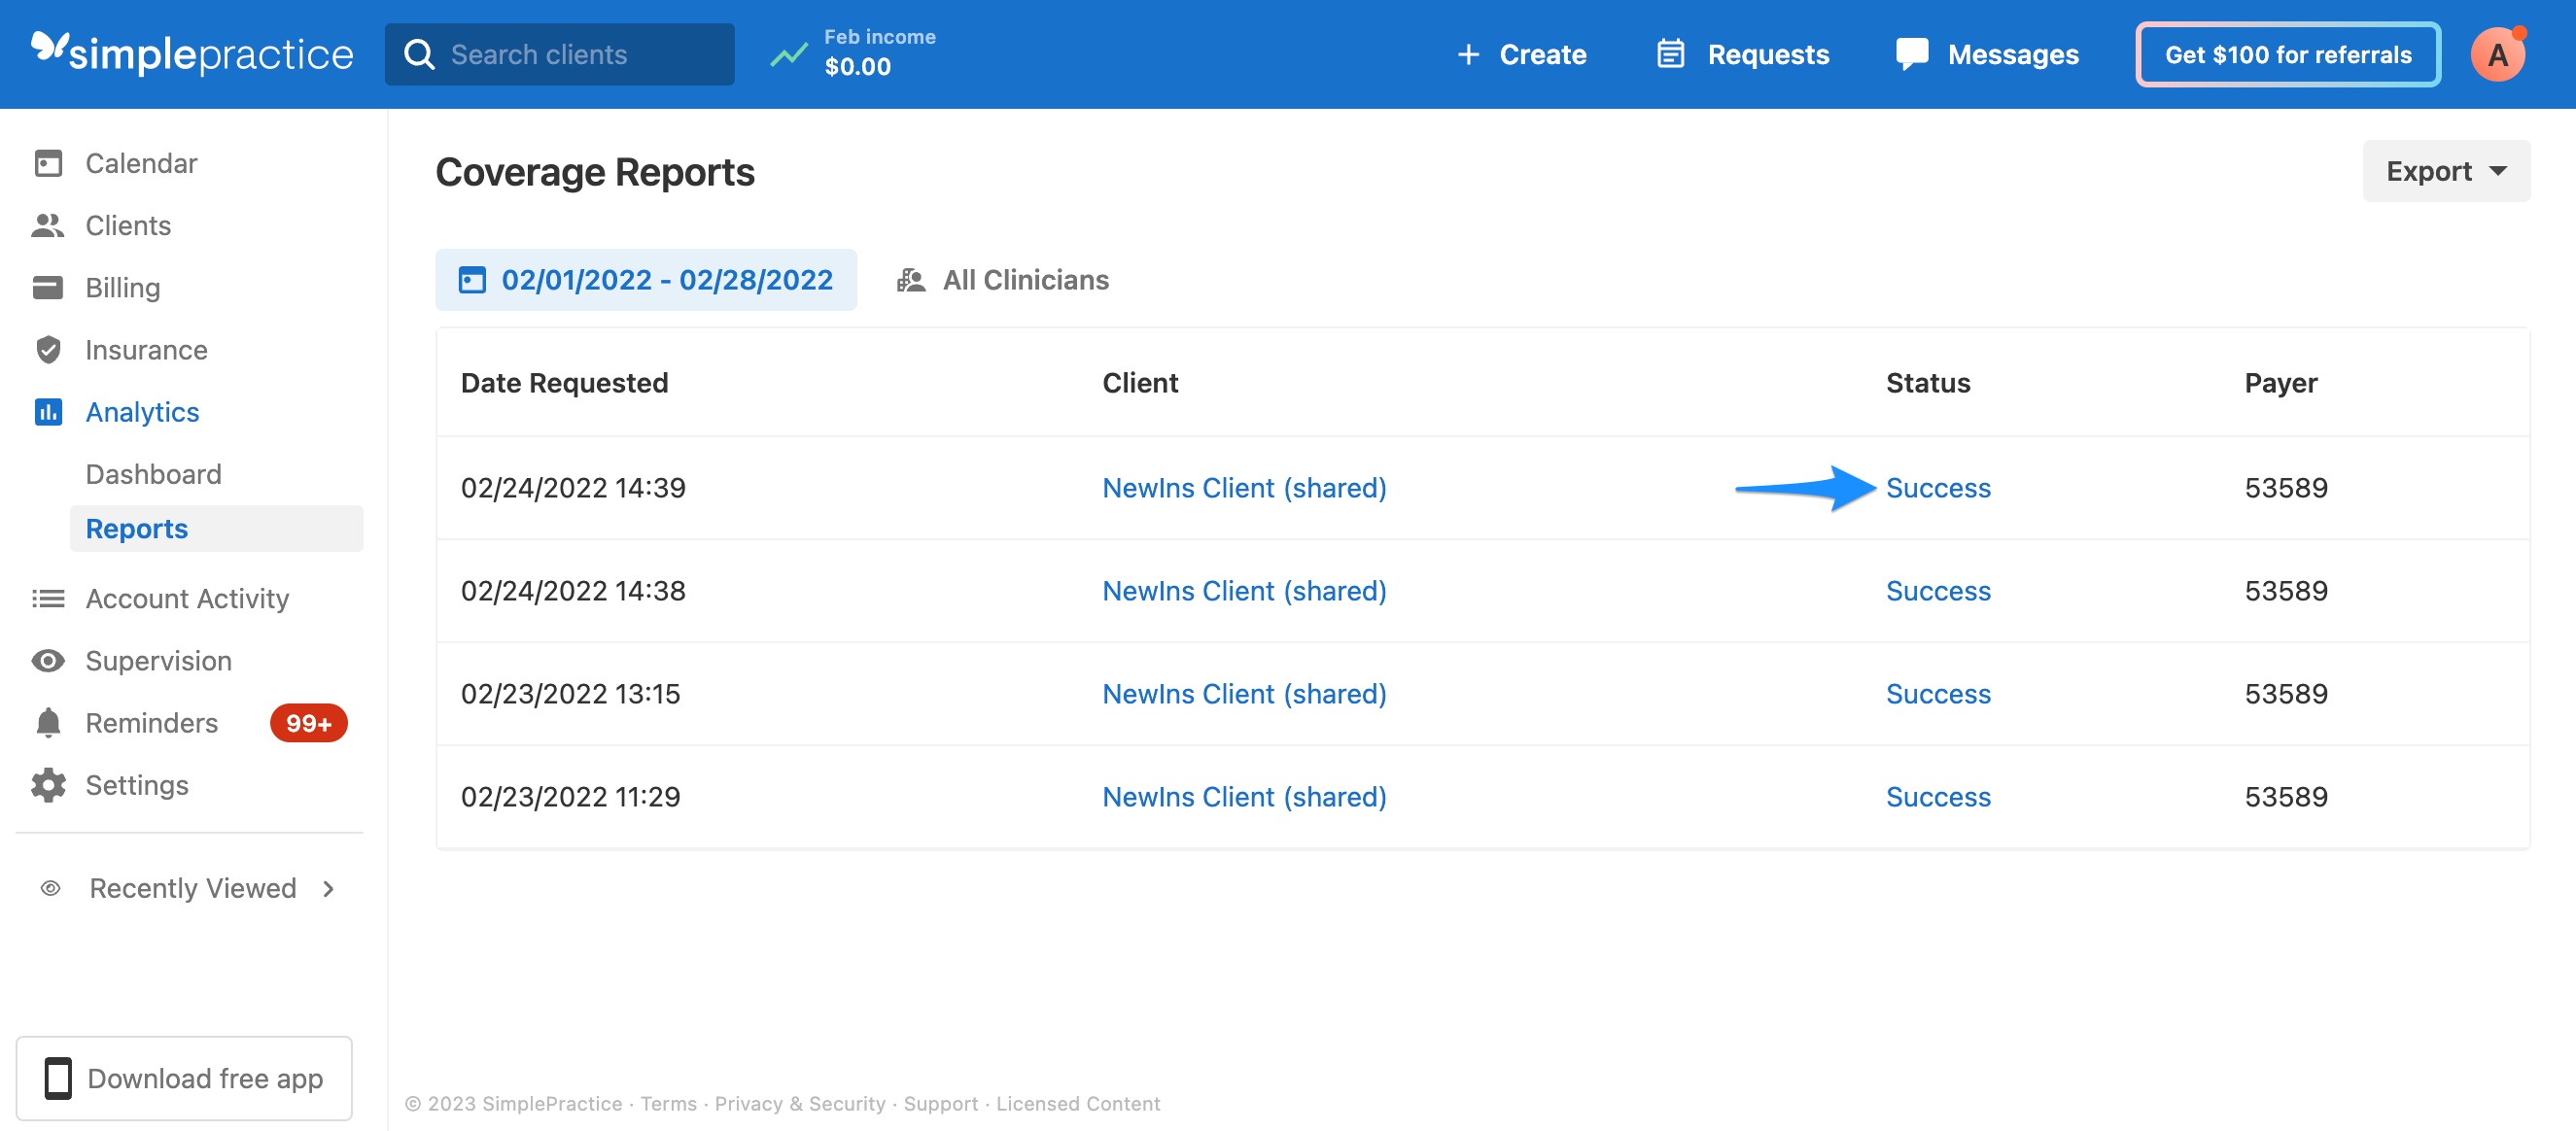2576x1131 pixels.
Task: Click the Reminders bell icon
Action: pos(48,723)
